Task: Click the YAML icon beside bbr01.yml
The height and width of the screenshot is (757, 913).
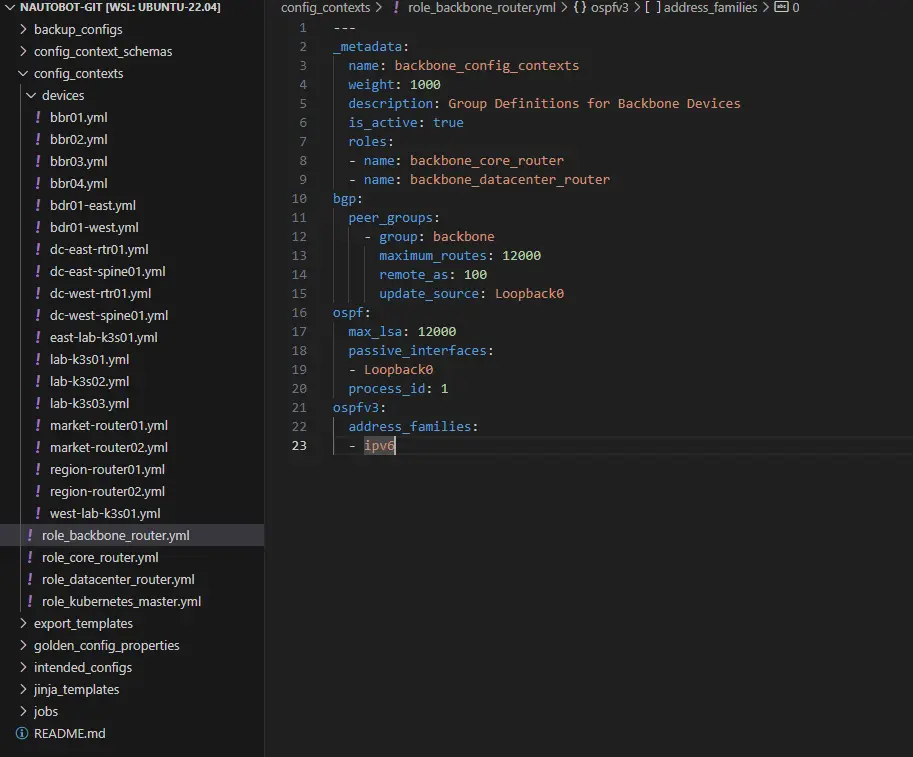Action: pyautogui.click(x=38, y=118)
